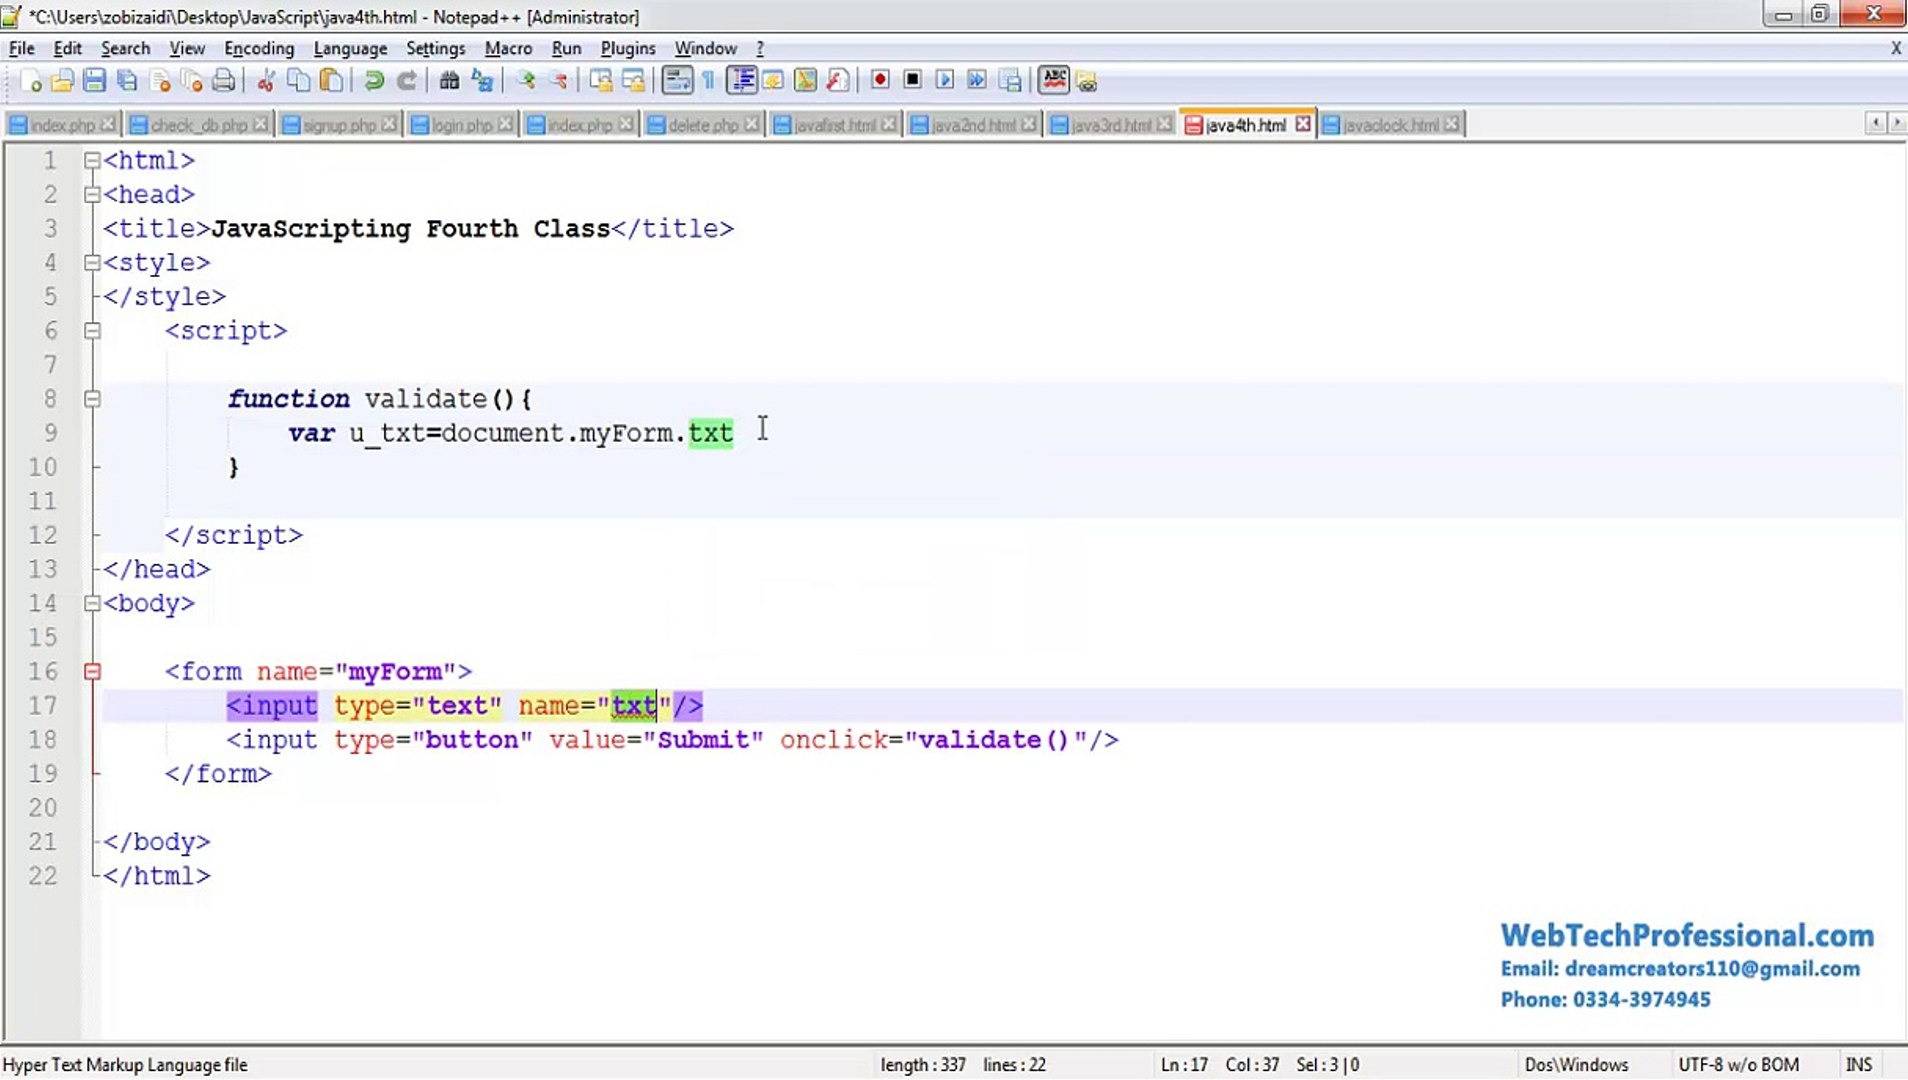The width and height of the screenshot is (1908, 1080).
Task: Open the Macro menu
Action: [x=508, y=48]
